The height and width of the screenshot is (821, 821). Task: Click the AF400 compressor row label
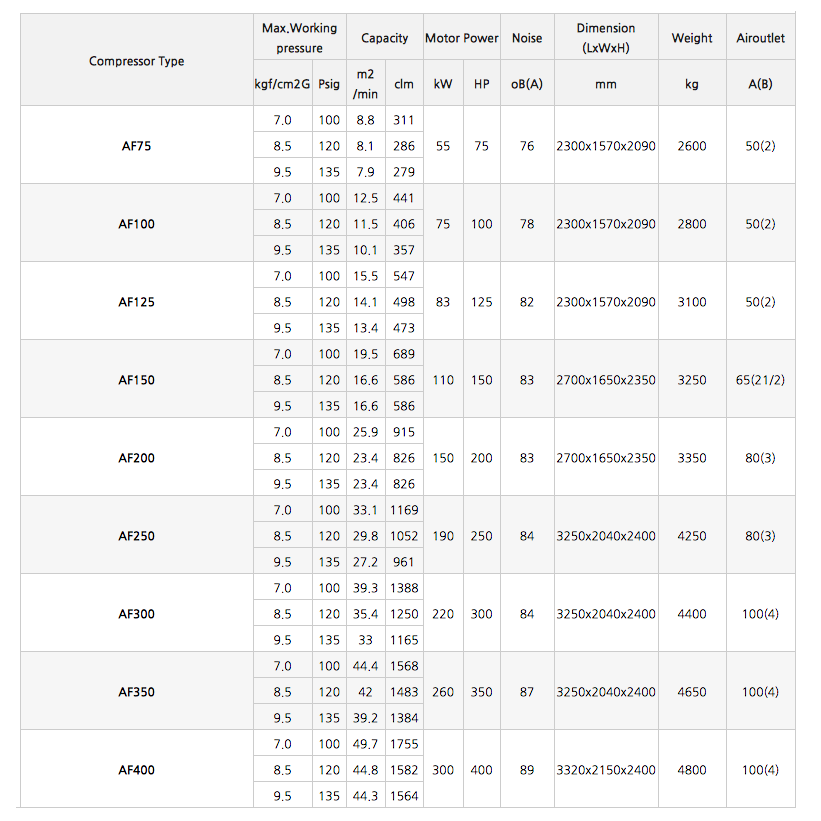[x=136, y=770]
